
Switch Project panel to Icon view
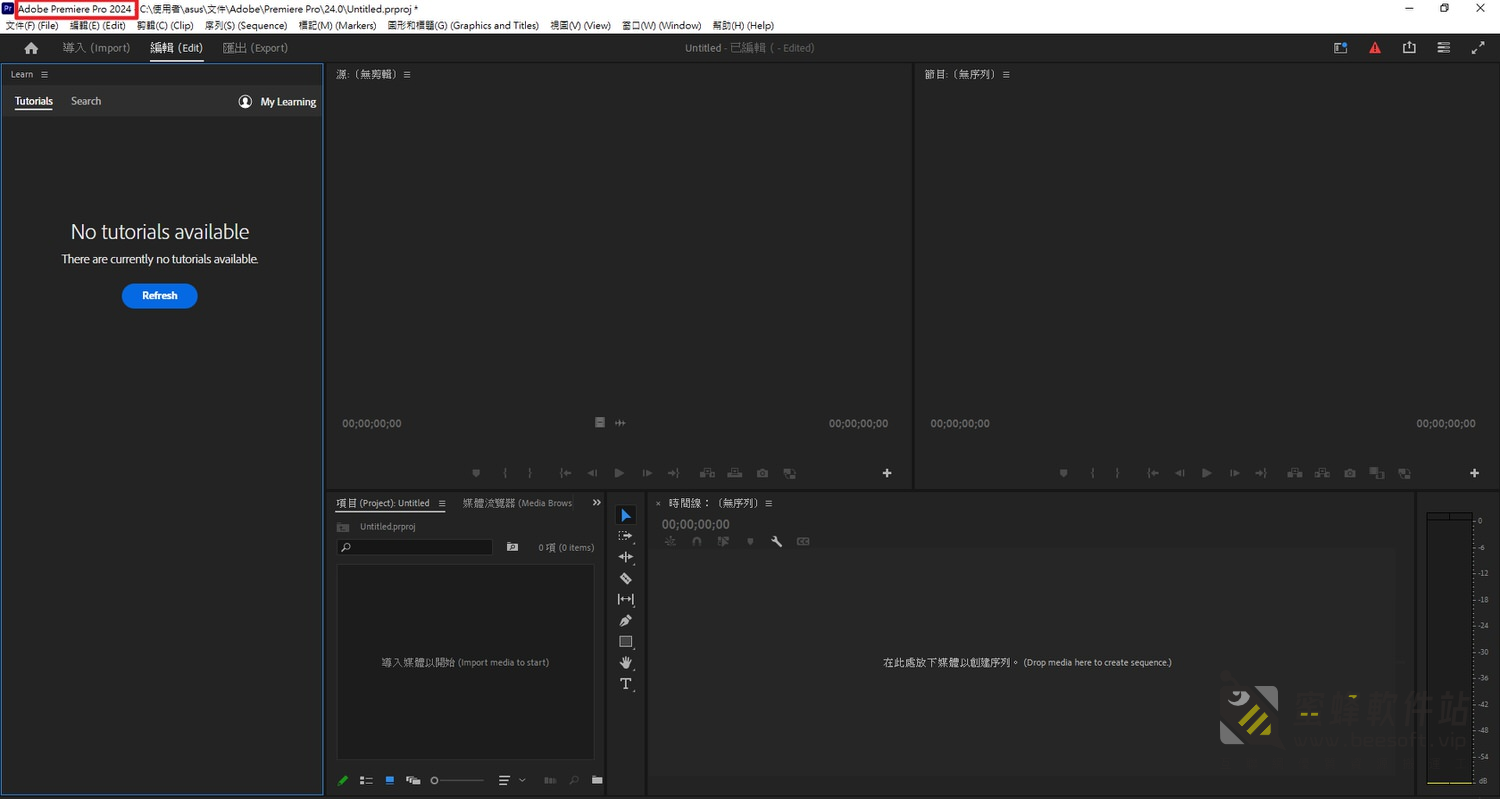(x=389, y=780)
